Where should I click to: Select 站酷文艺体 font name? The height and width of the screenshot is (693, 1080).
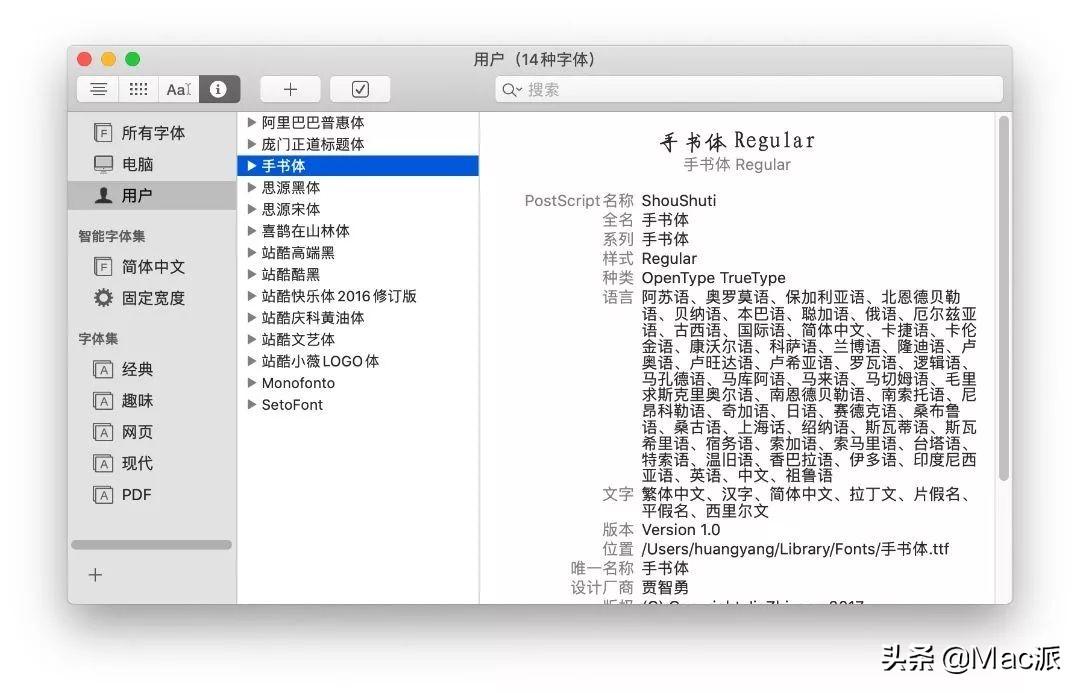click(x=298, y=340)
